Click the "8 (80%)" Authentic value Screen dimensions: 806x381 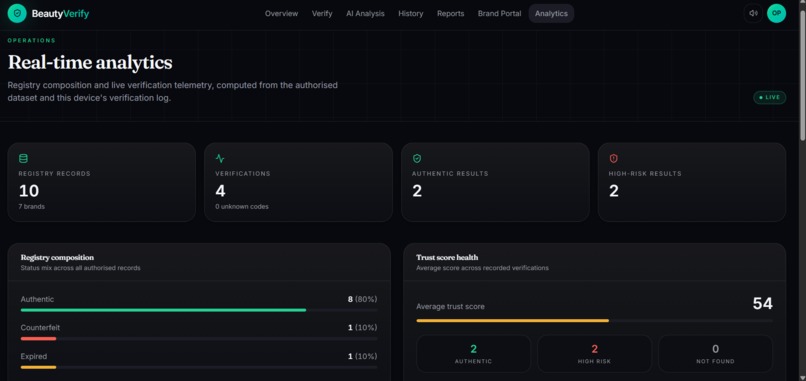[x=362, y=299]
